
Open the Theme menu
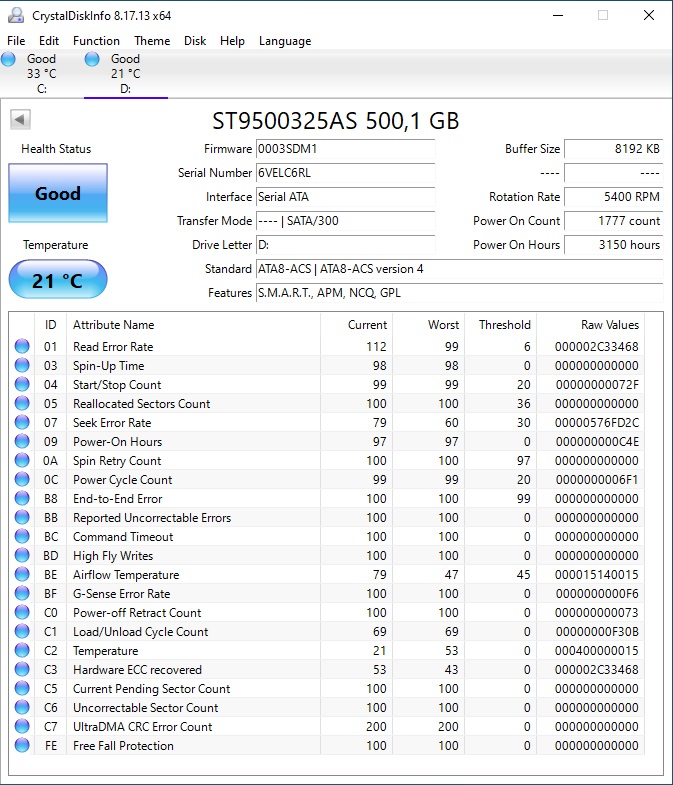click(152, 41)
